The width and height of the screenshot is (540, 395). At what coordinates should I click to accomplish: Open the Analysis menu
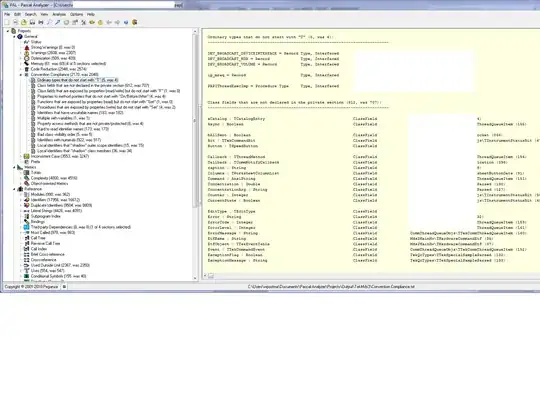(59, 14)
